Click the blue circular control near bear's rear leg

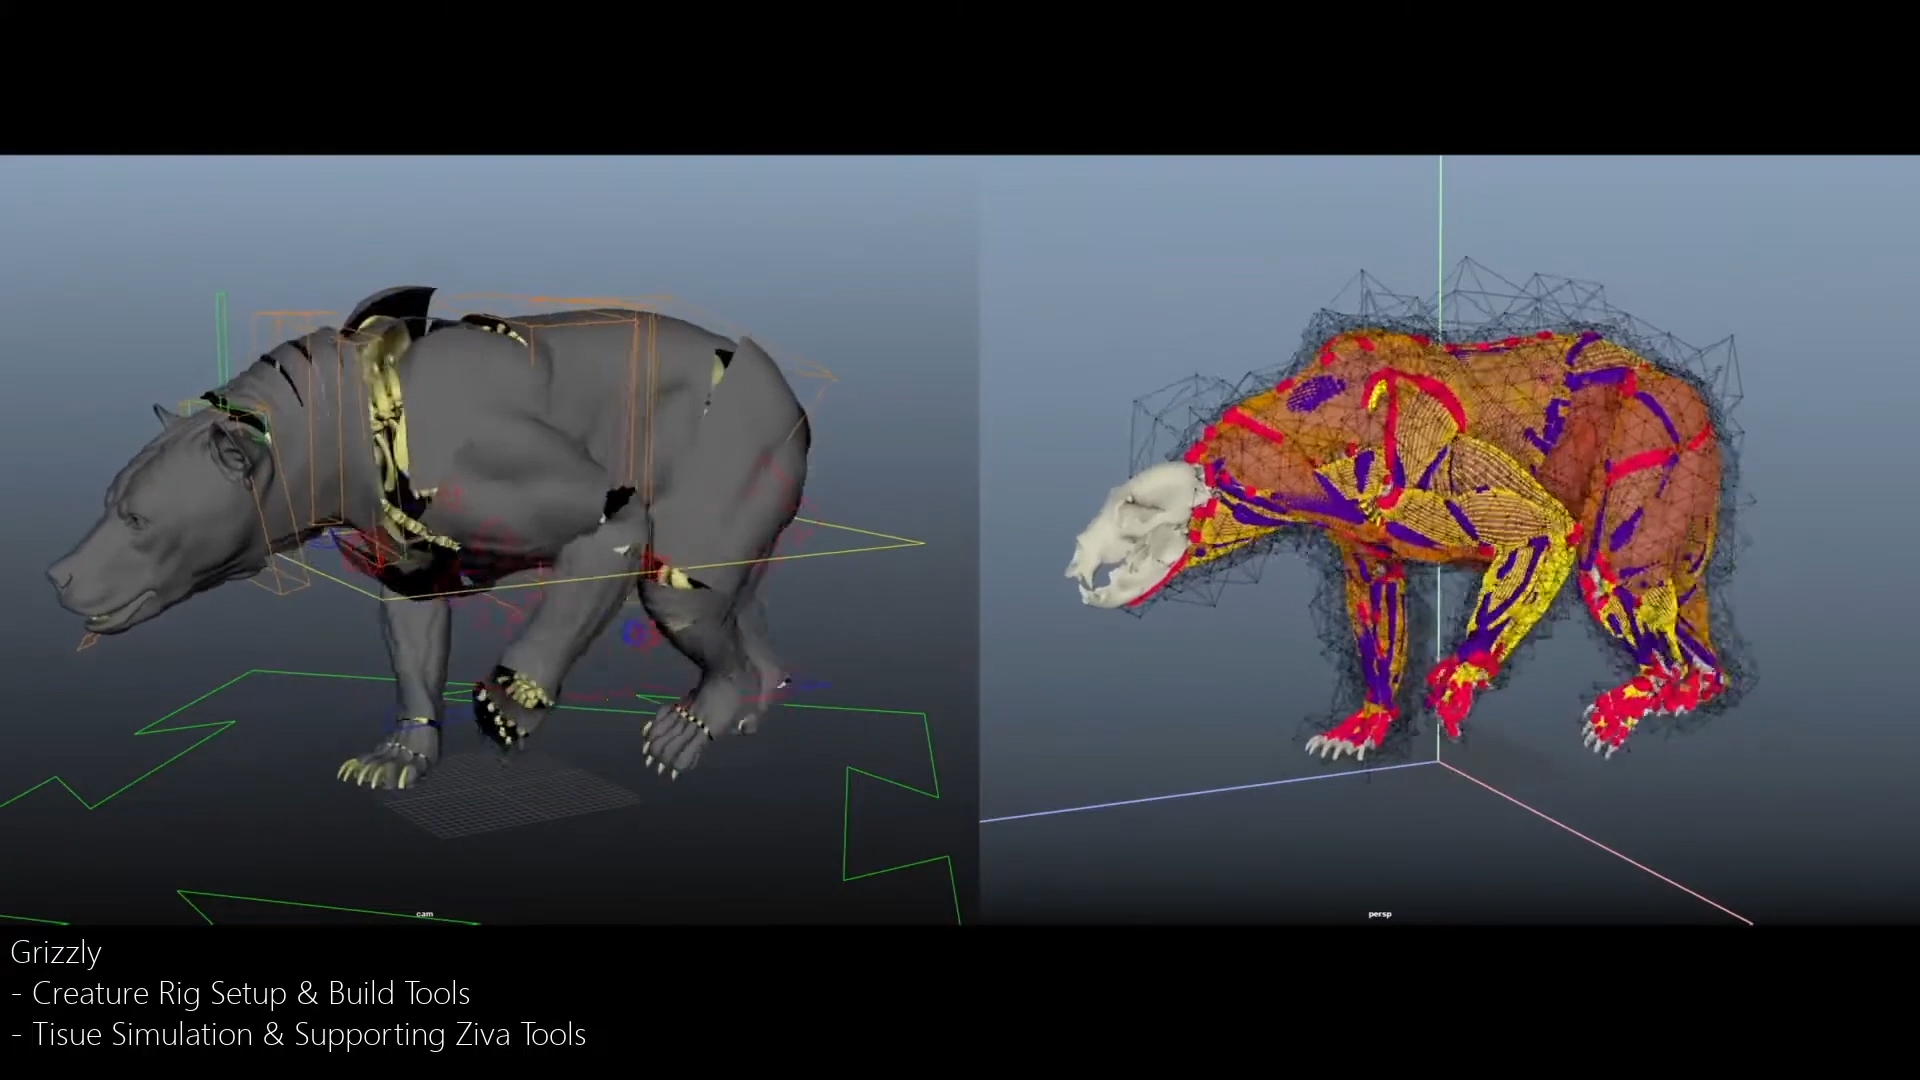635,632
